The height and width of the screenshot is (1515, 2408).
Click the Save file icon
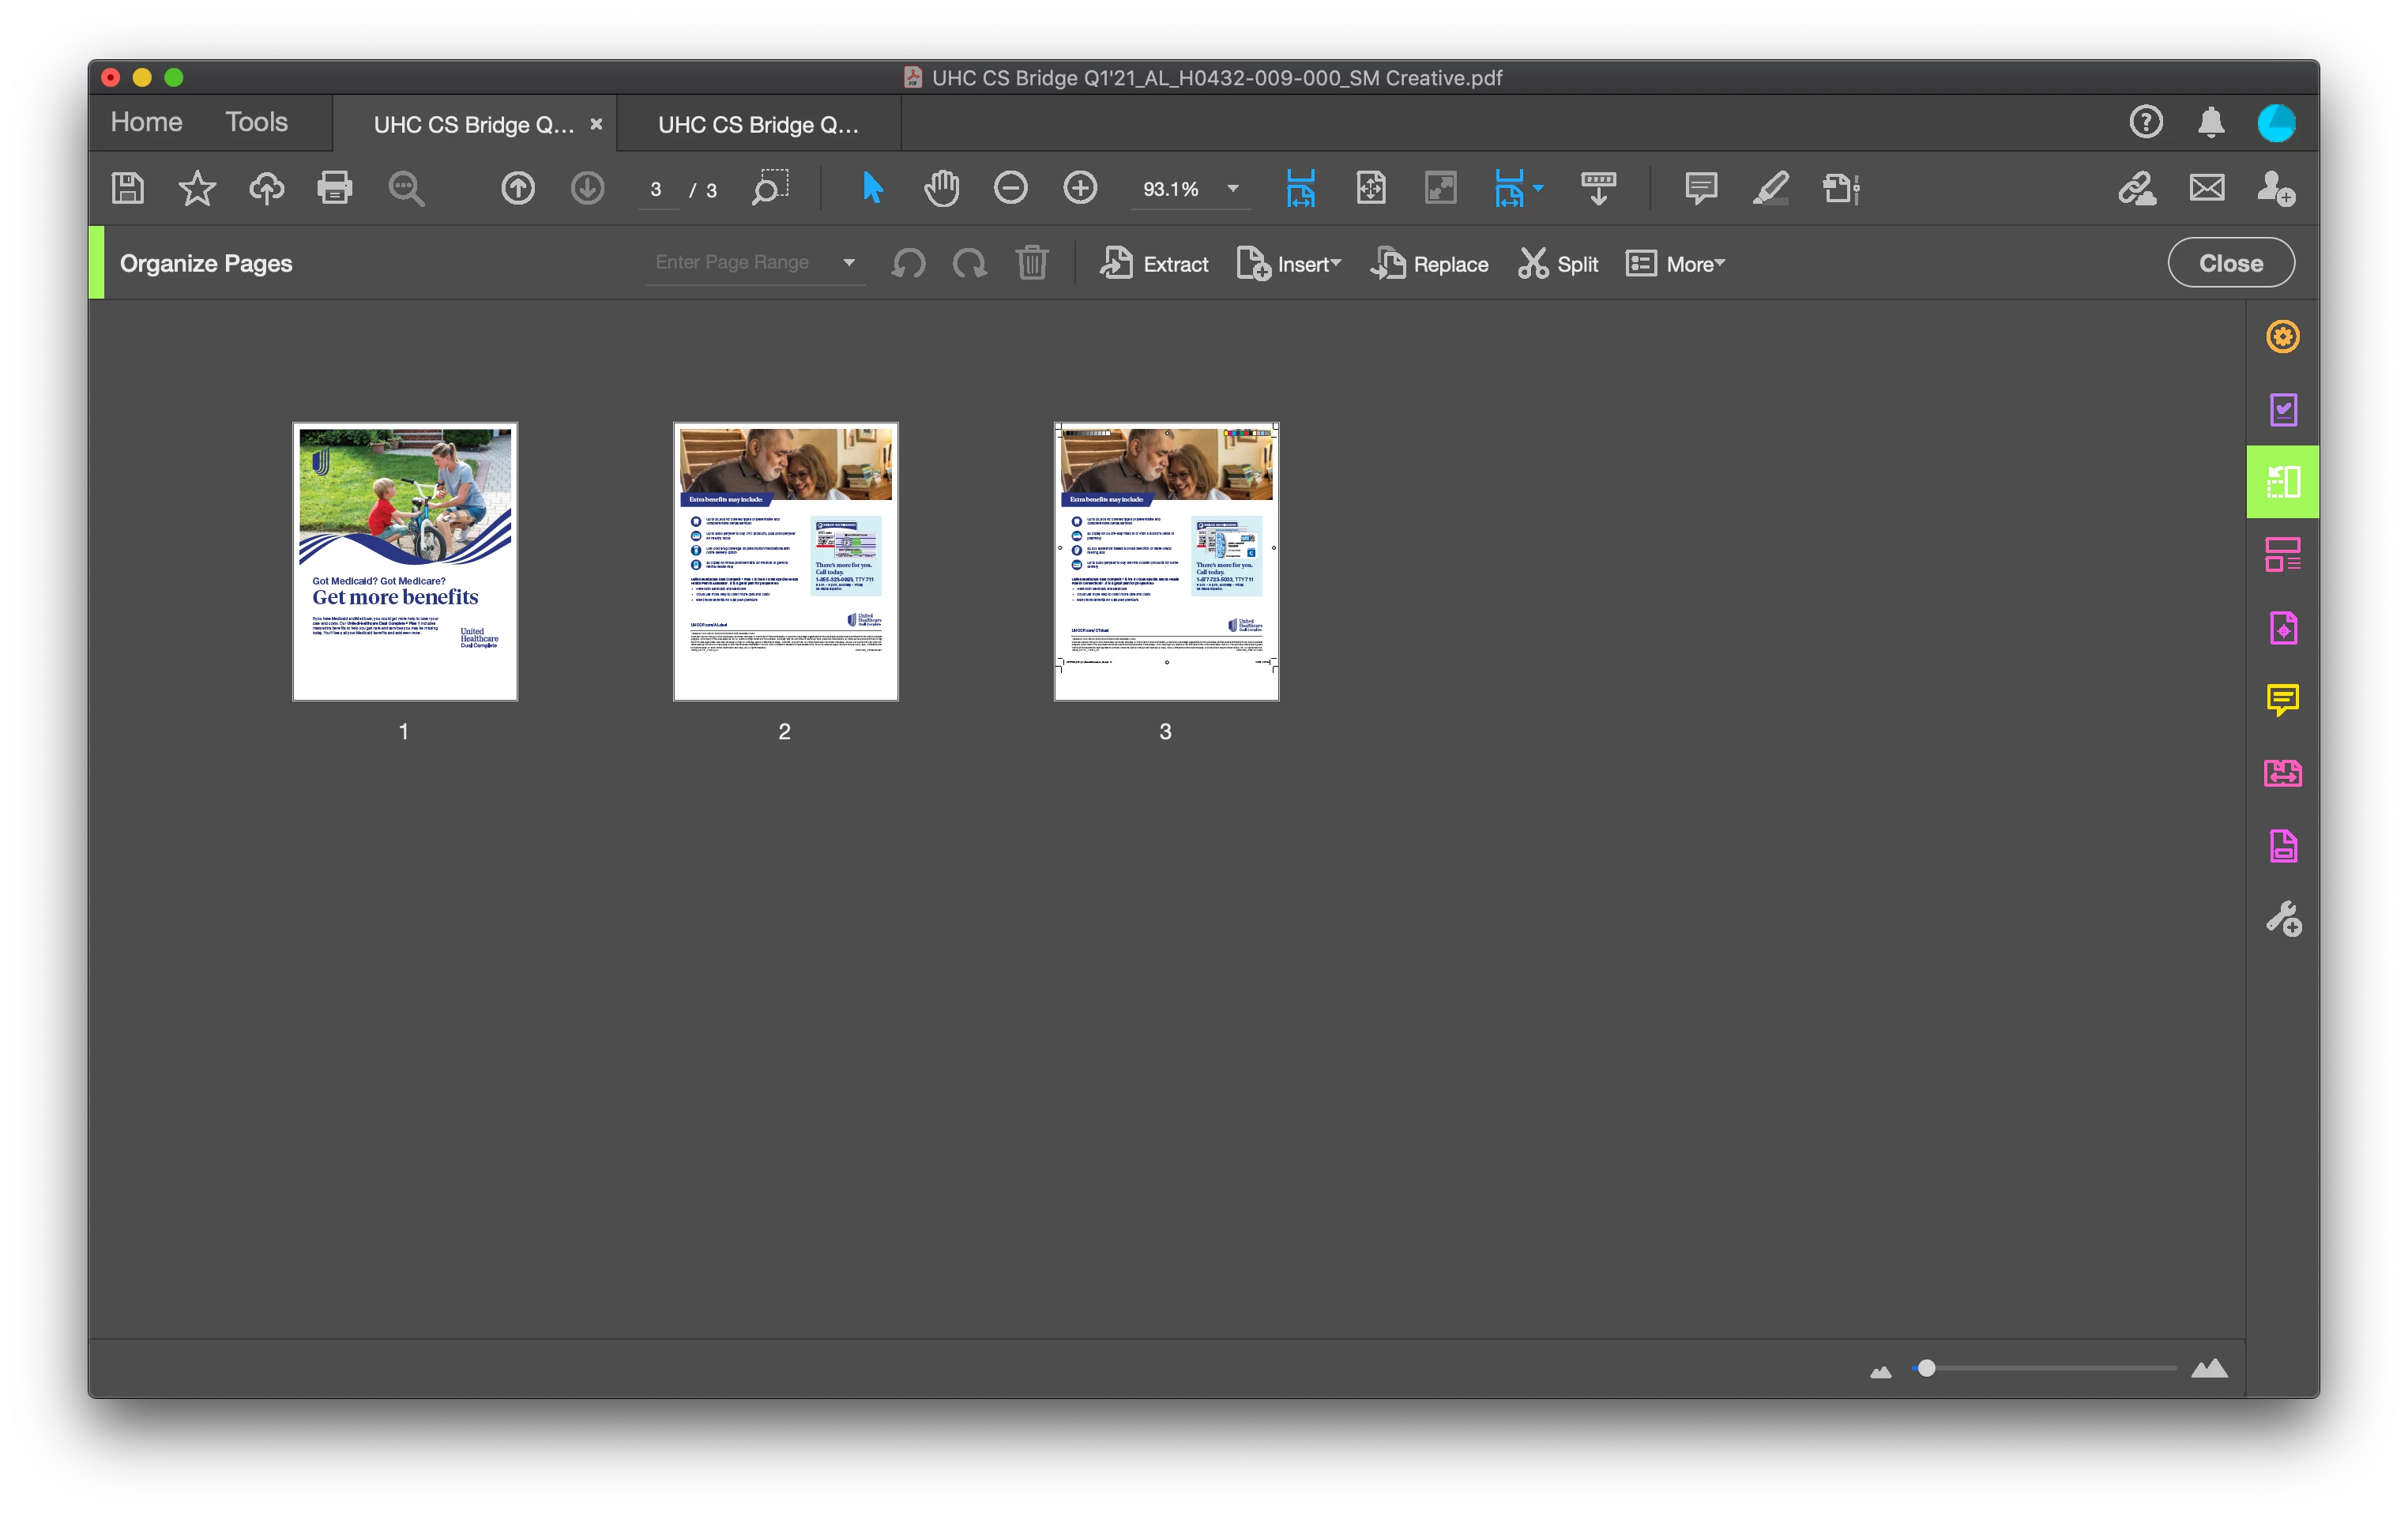tap(128, 188)
